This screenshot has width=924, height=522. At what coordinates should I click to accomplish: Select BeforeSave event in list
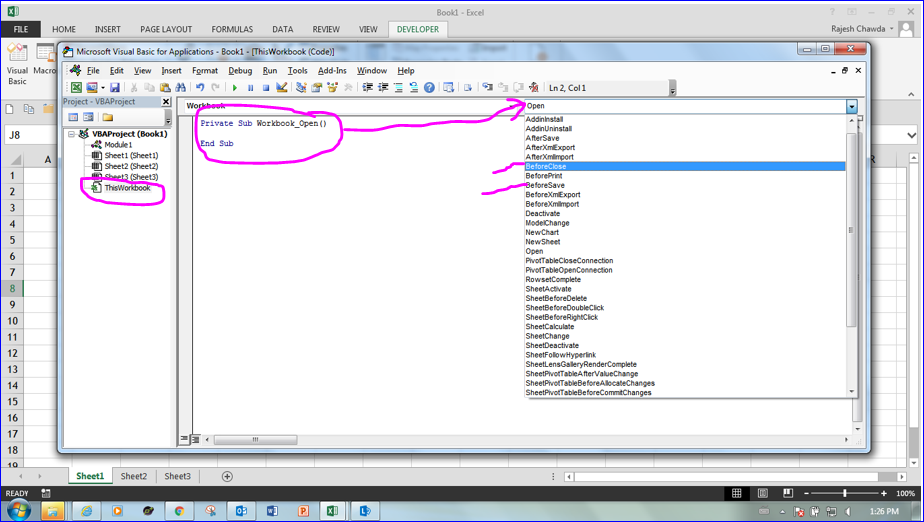point(685,186)
